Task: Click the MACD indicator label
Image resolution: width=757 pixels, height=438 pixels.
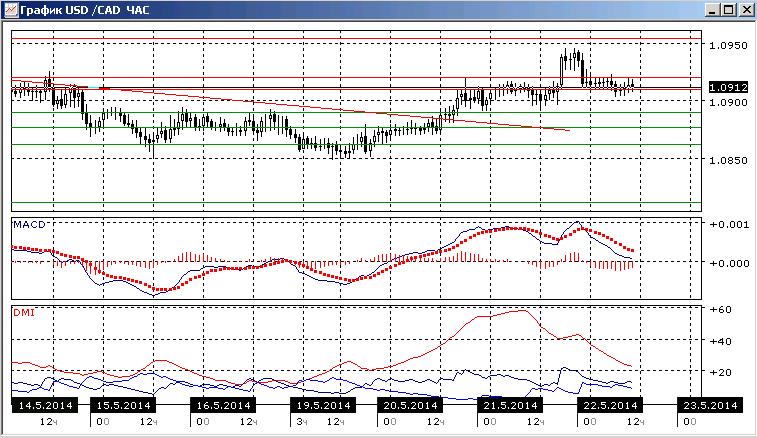Action: pyautogui.click(x=29, y=224)
